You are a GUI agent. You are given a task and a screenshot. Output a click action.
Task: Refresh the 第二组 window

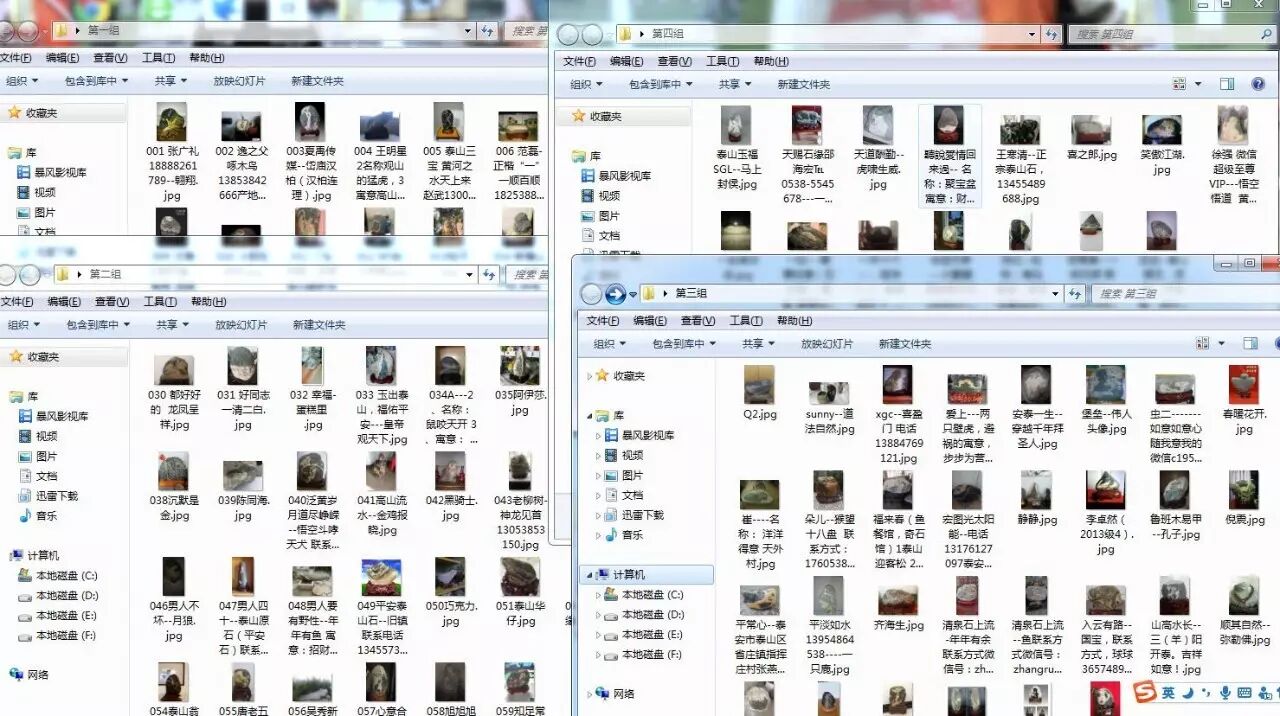(489, 274)
